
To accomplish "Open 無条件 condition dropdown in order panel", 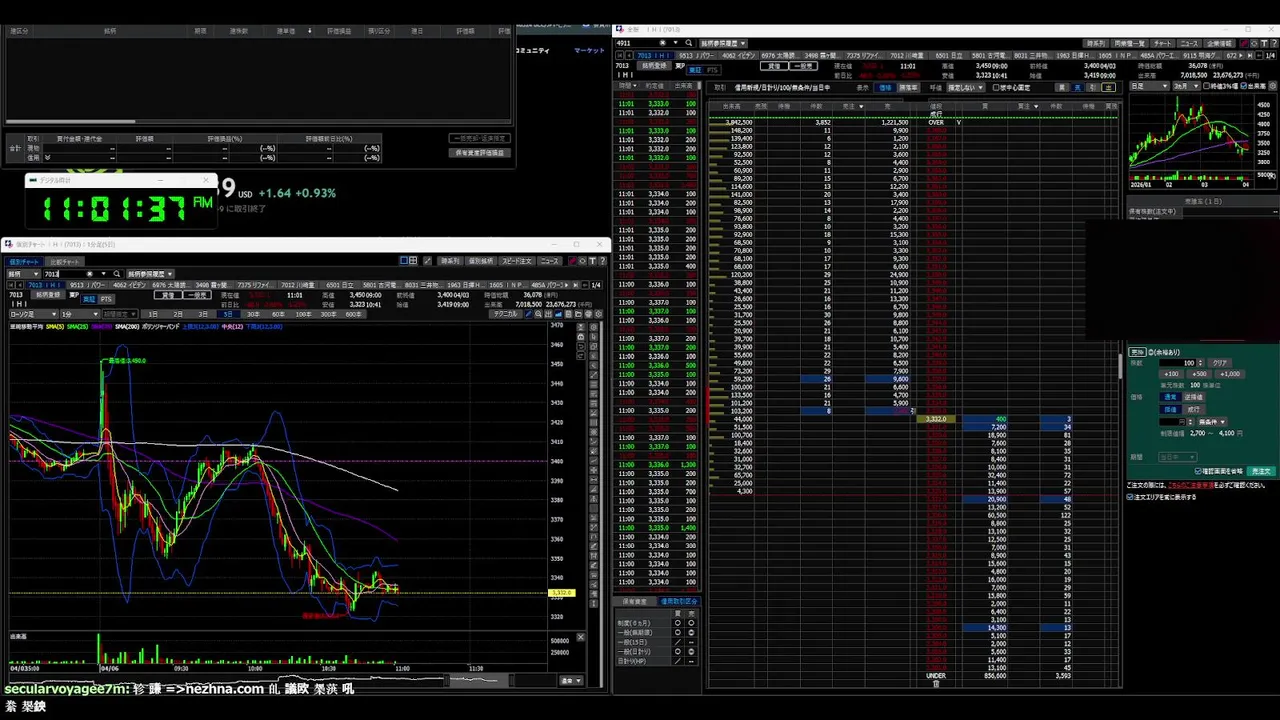I will (x=1212, y=422).
